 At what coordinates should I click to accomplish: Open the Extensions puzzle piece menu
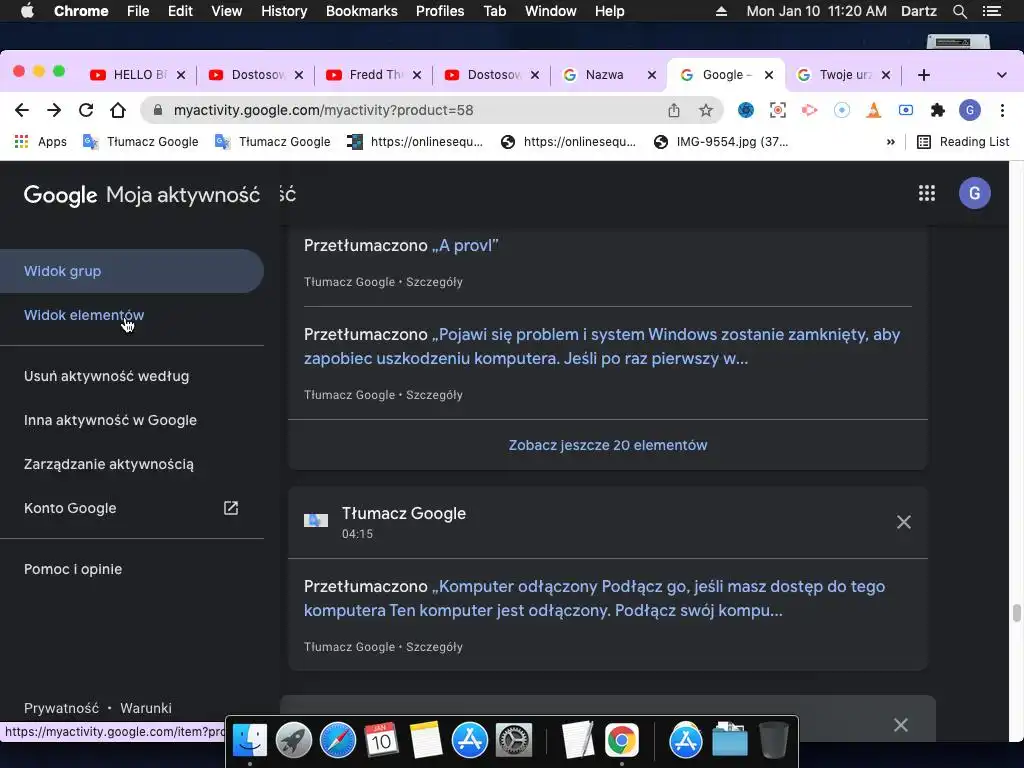click(938, 110)
